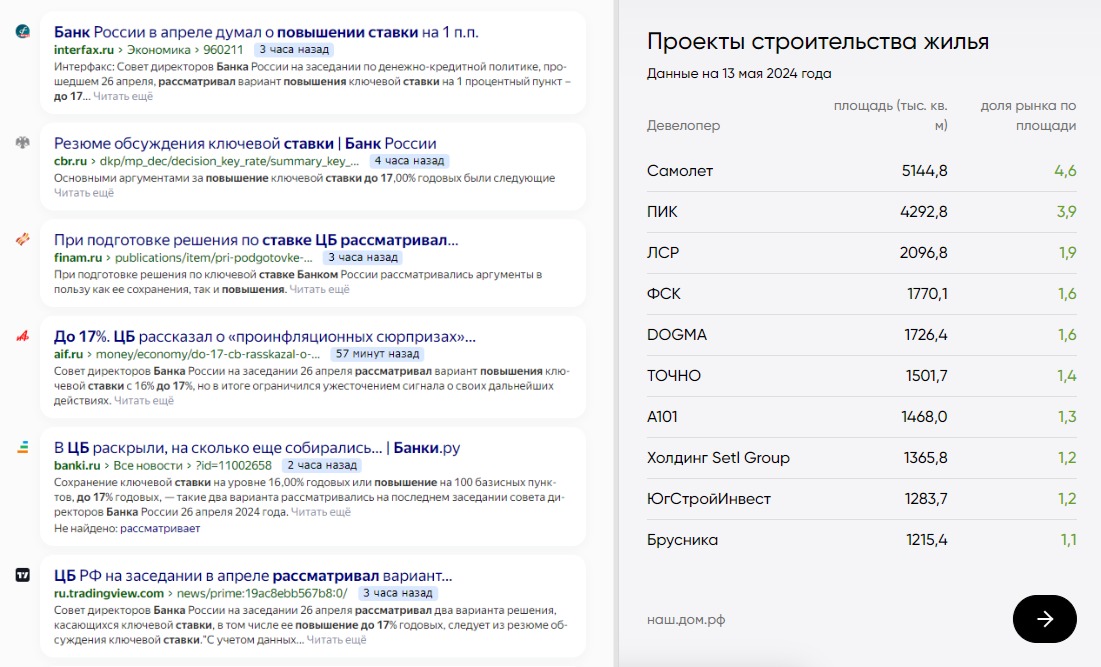Image resolution: width=1101 pixels, height=667 pixels.
Task: Select the 'А101' developer name
Action: (x=662, y=417)
